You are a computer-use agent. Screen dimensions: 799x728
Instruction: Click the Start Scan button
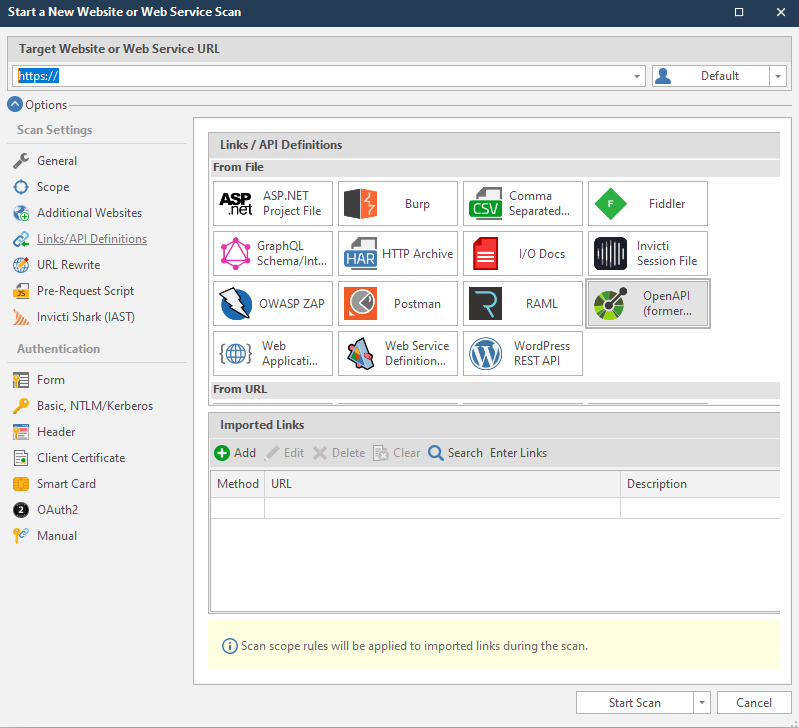coord(634,703)
